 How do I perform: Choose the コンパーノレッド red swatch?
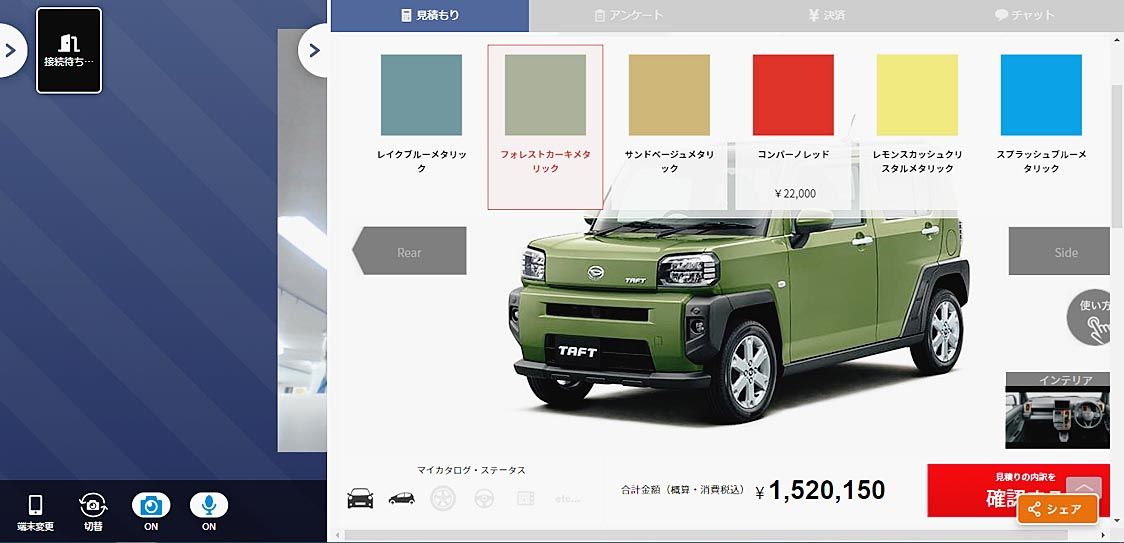pyautogui.click(x=793, y=95)
